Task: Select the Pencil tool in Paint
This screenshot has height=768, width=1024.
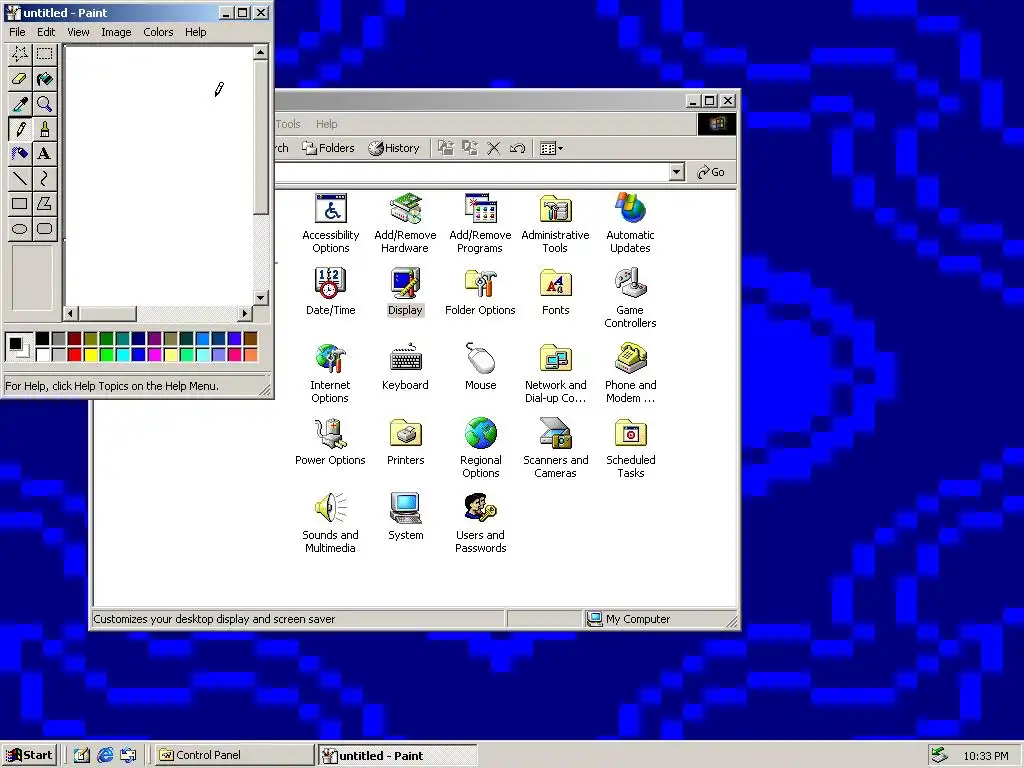Action: click(x=20, y=129)
